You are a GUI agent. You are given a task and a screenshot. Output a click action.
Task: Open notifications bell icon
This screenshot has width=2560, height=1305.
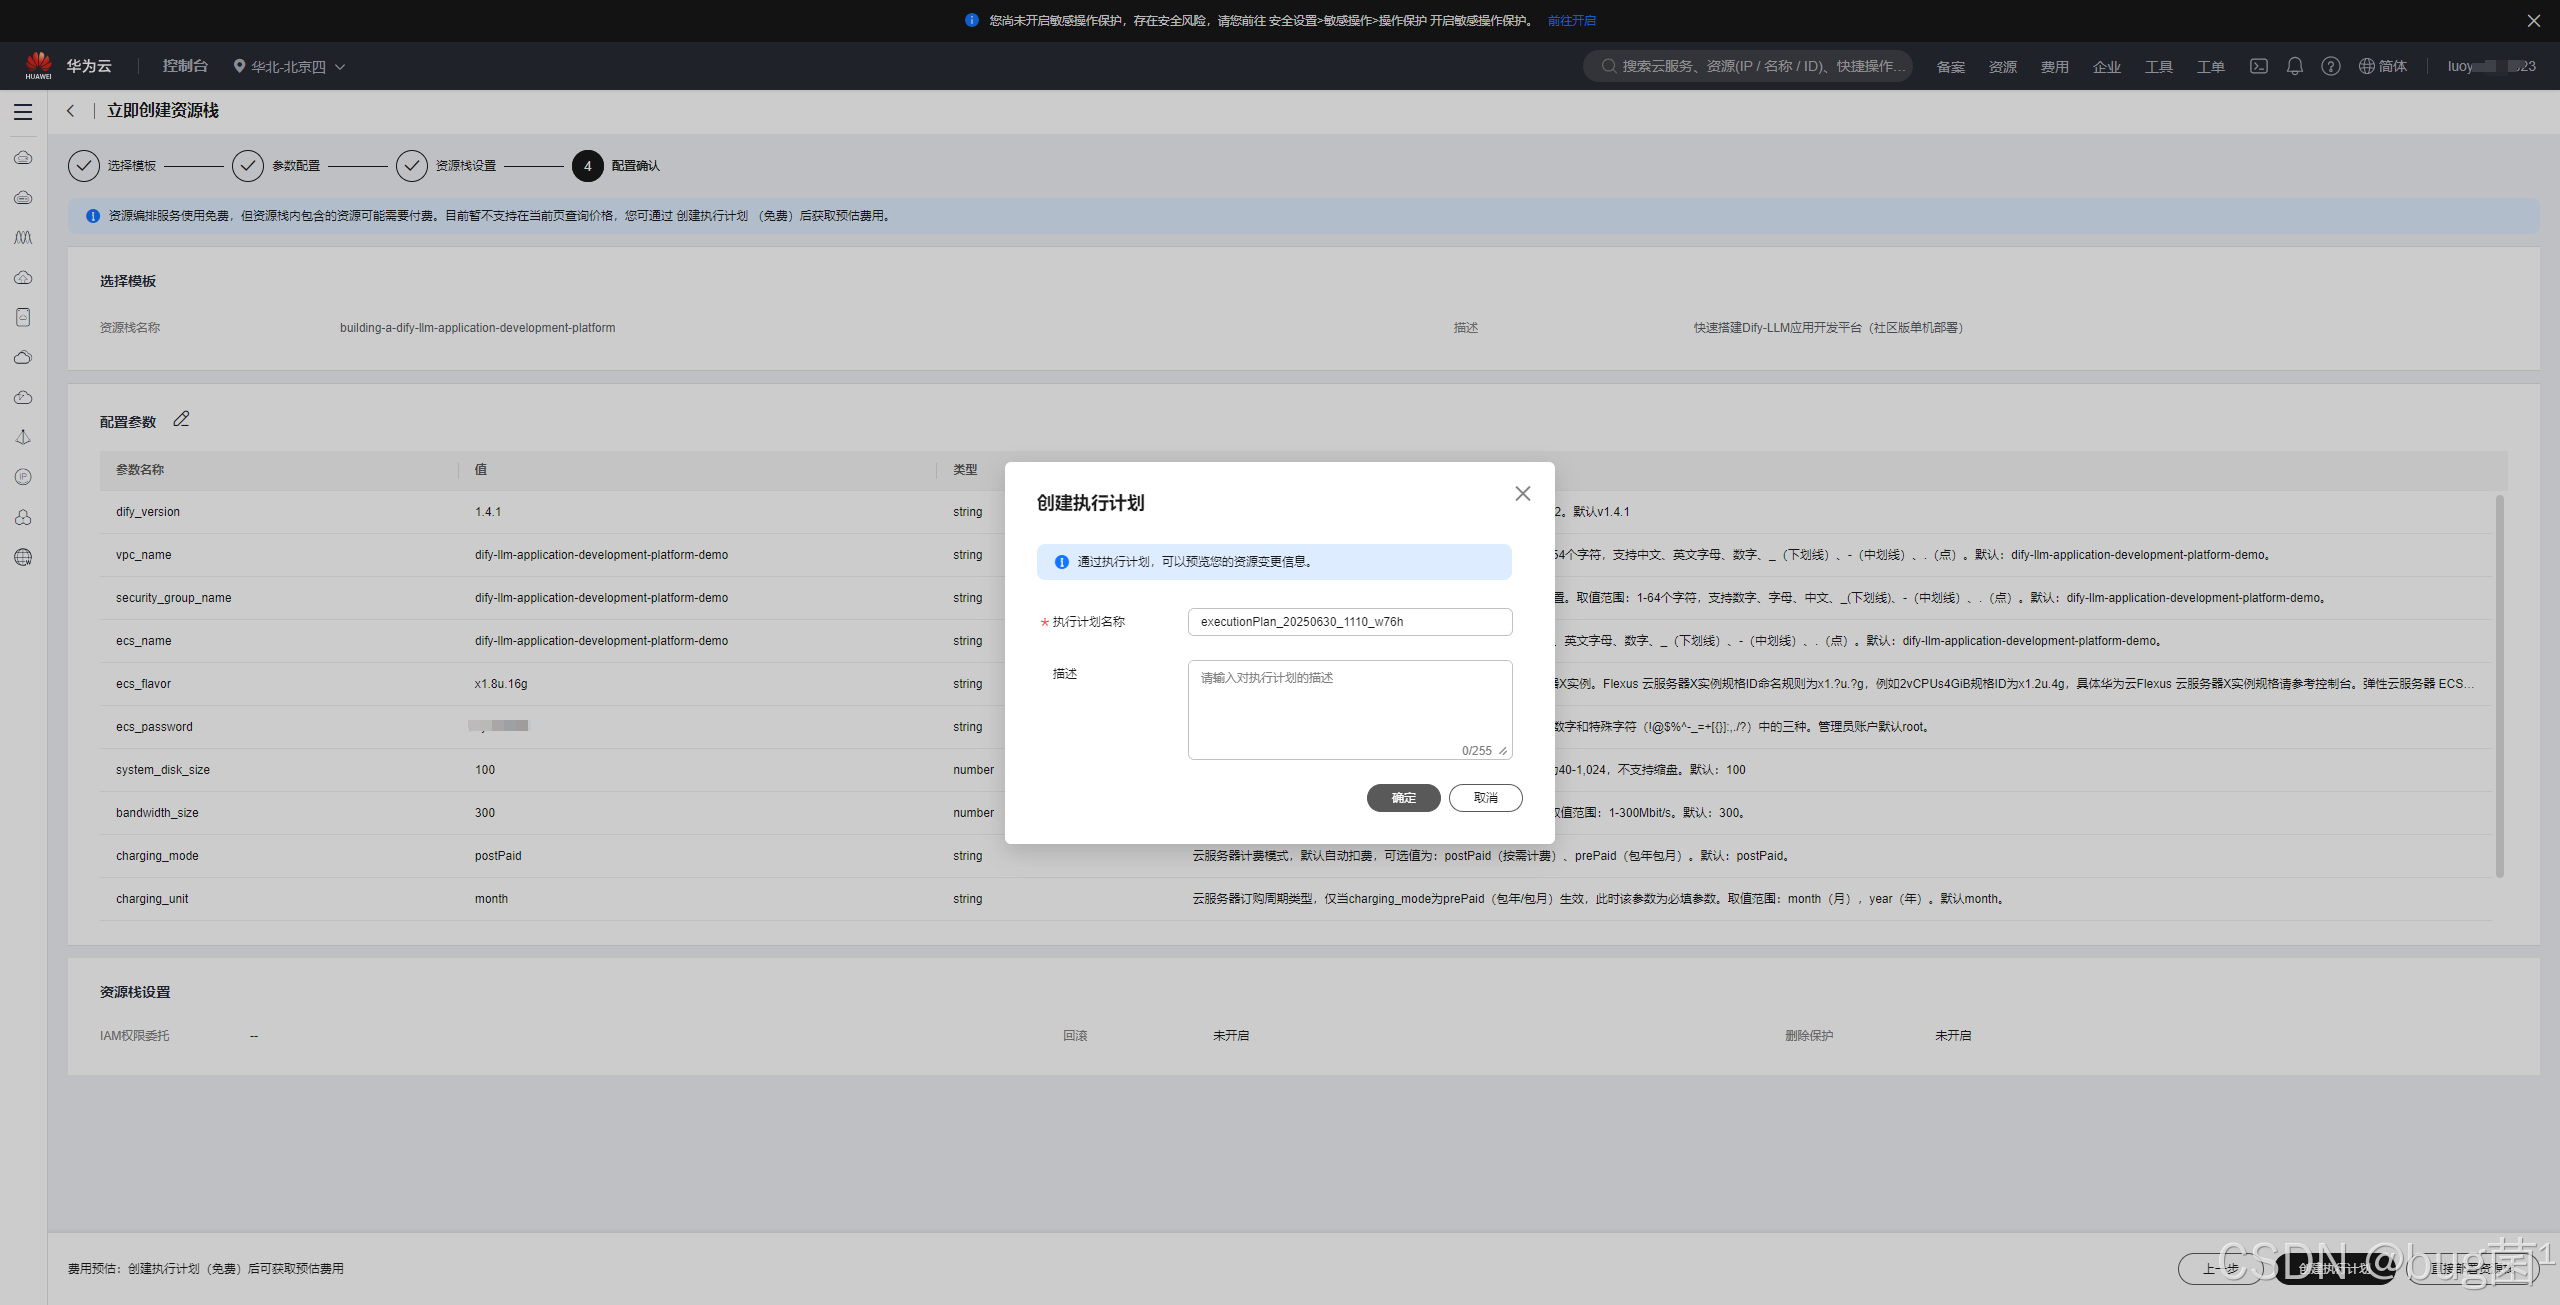pyautogui.click(x=2295, y=66)
